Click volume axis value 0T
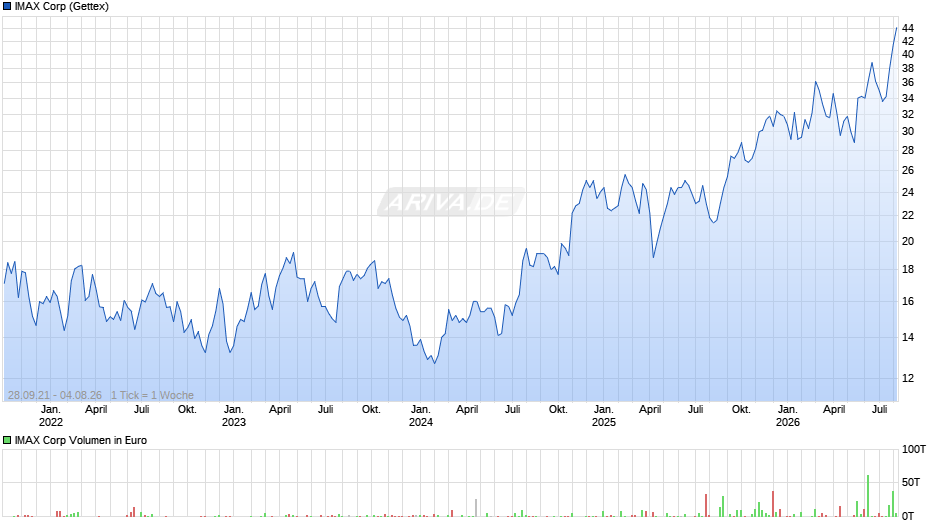The height and width of the screenshot is (526, 940). point(908,516)
